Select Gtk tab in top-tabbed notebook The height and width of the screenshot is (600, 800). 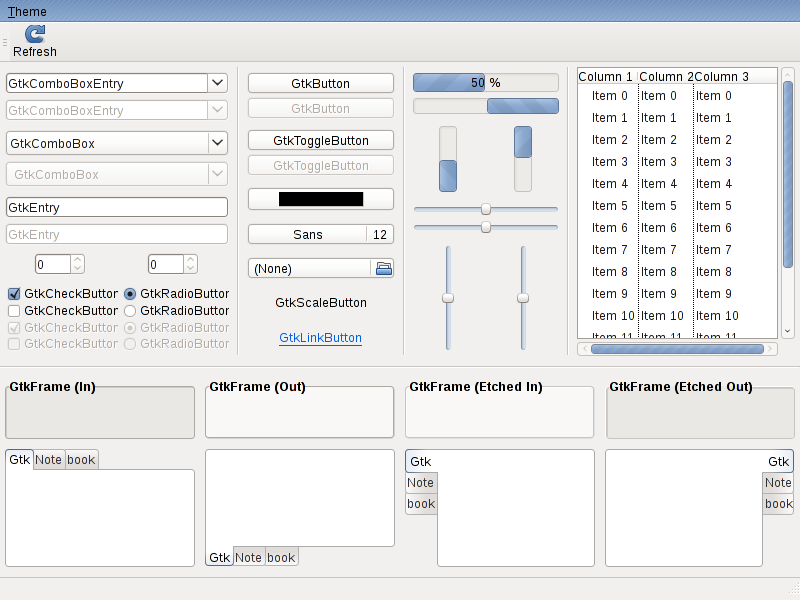(x=19, y=460)
